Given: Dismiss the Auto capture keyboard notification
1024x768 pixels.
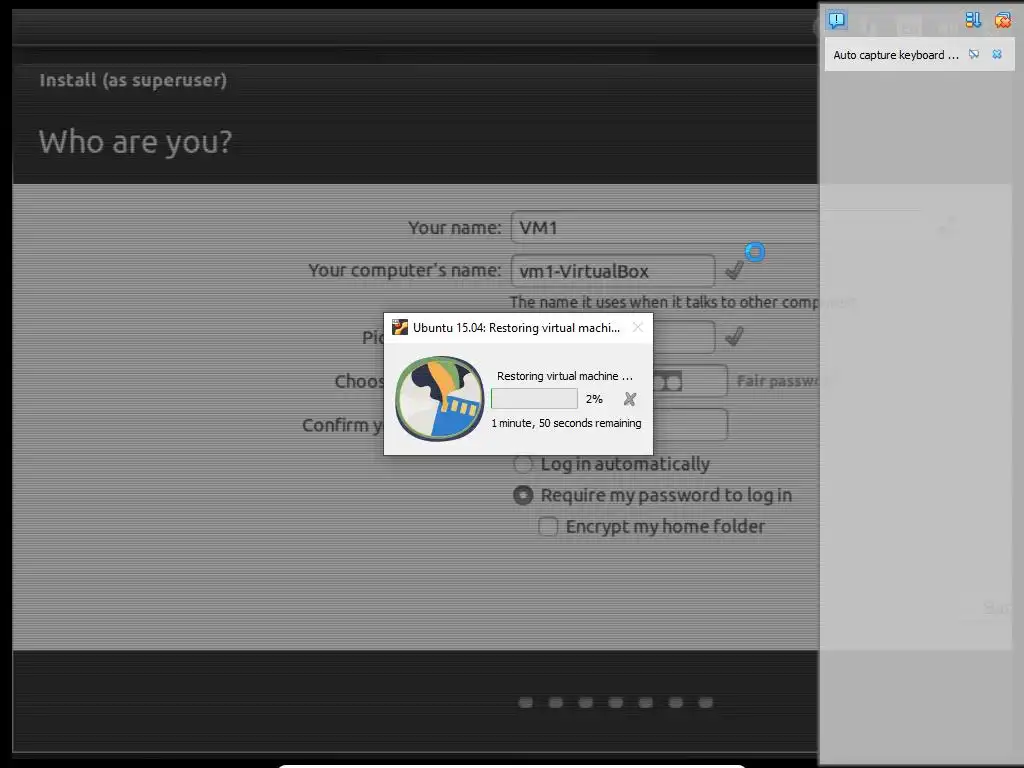Looking at the screenshot, I should (x=997, y=54).
